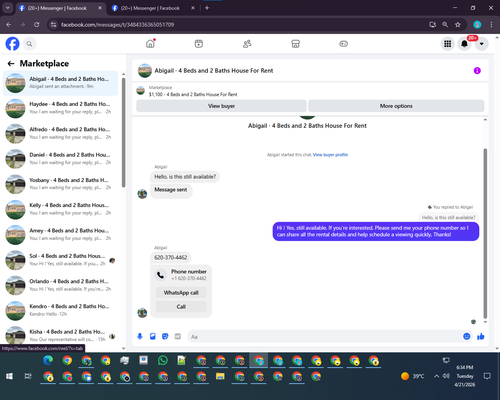
Task: Open Haydee conversation in the list
Action: pos(60,108)
